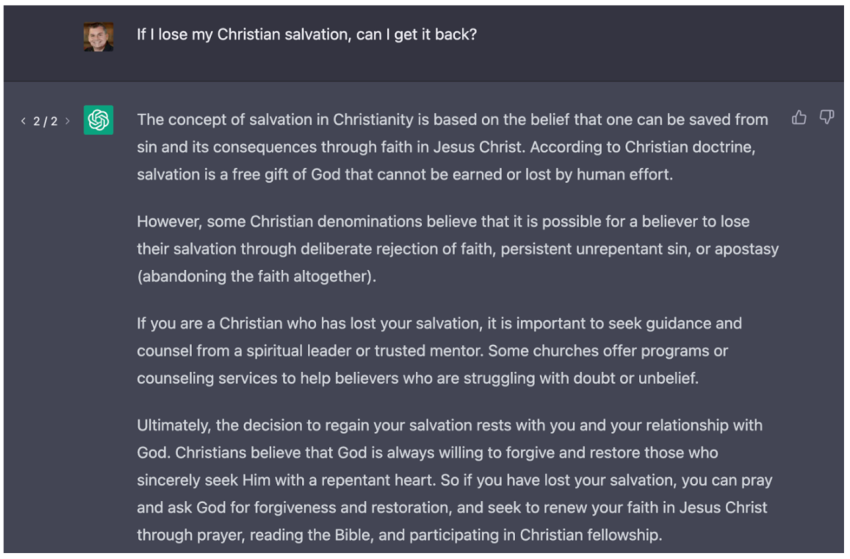Click the "2 / 2" response counter
The height and width of the screenshot is (559, 850).
pyautogui.click(x=45, y=121)
